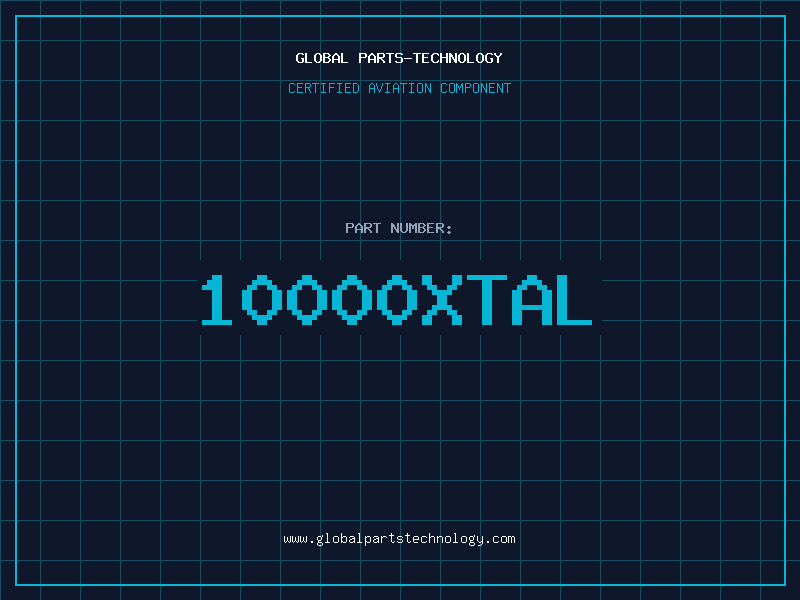The height and width of the screenshot is (600, 800).
Task: Click the final L in part number
Action: coord(574,300)
